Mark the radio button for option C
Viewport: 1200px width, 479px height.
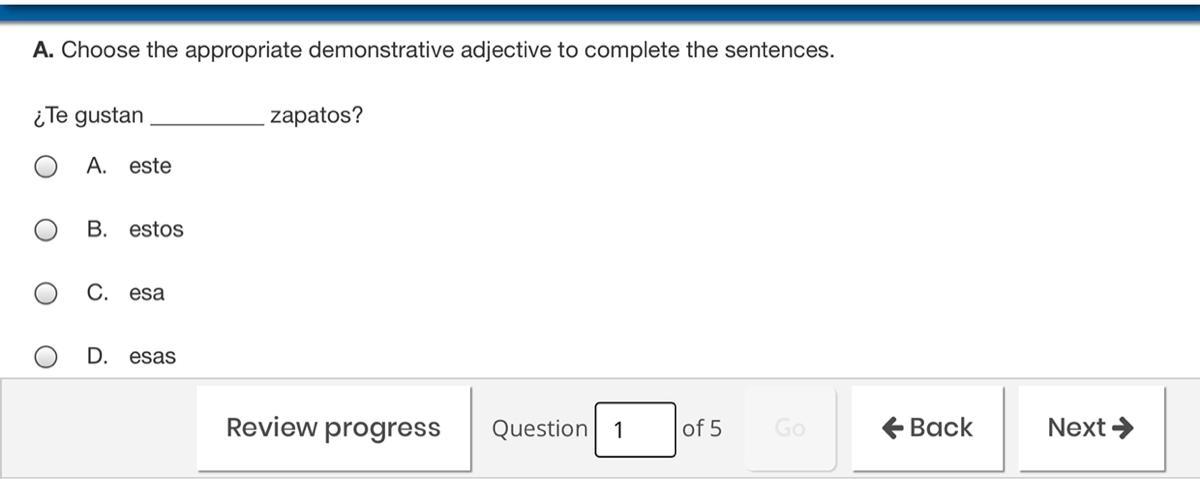[46, 293]
